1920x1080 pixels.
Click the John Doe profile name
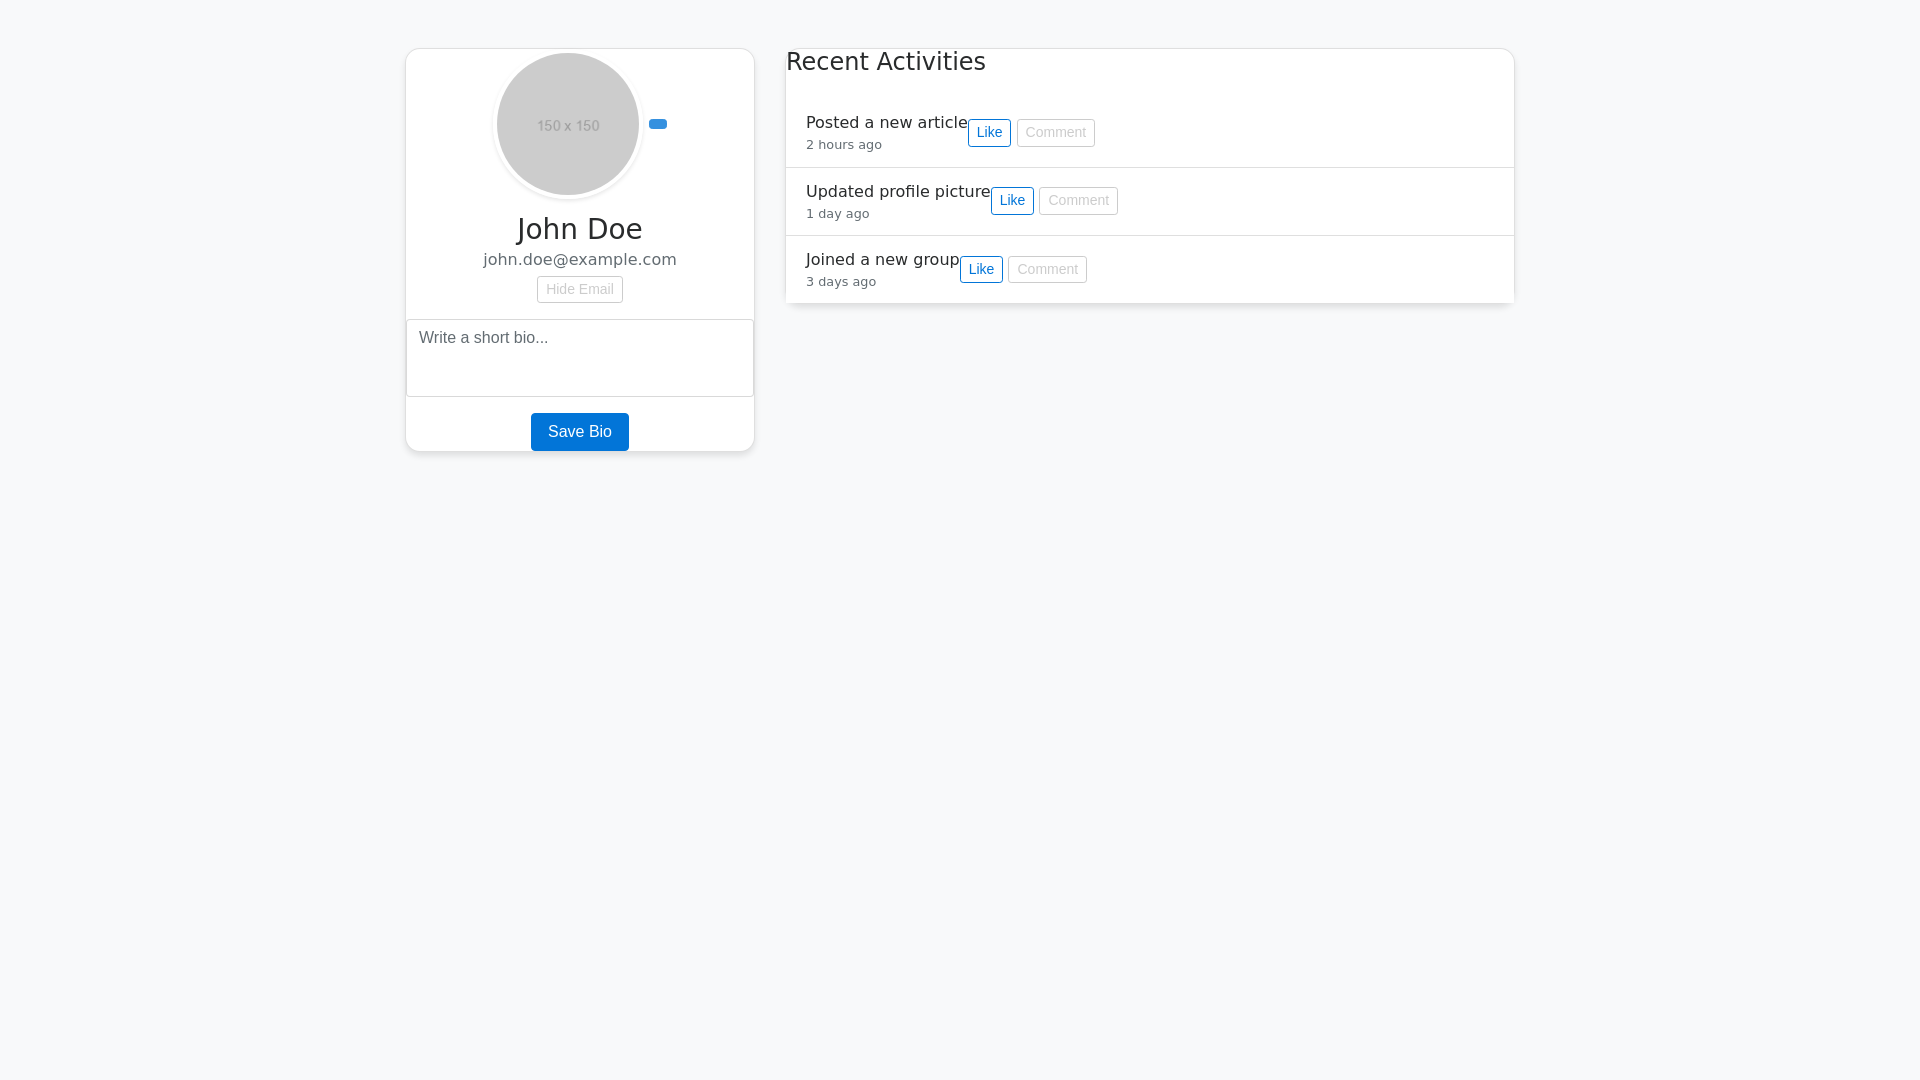579,229
